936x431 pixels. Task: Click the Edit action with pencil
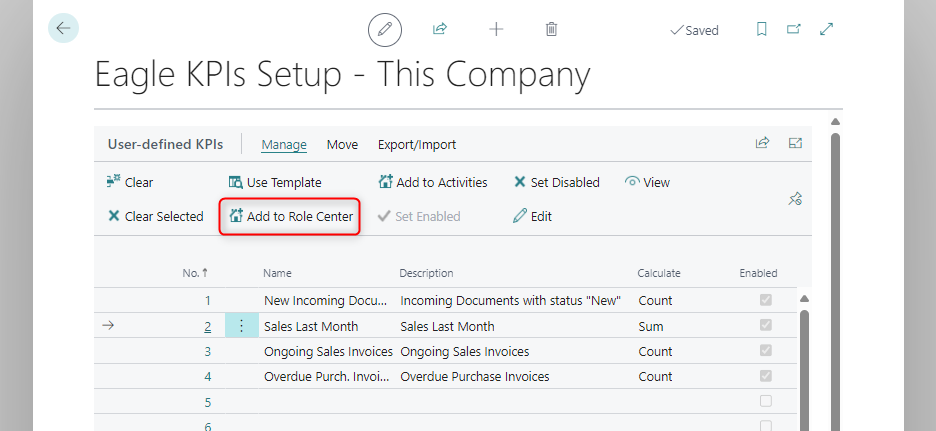532,217
